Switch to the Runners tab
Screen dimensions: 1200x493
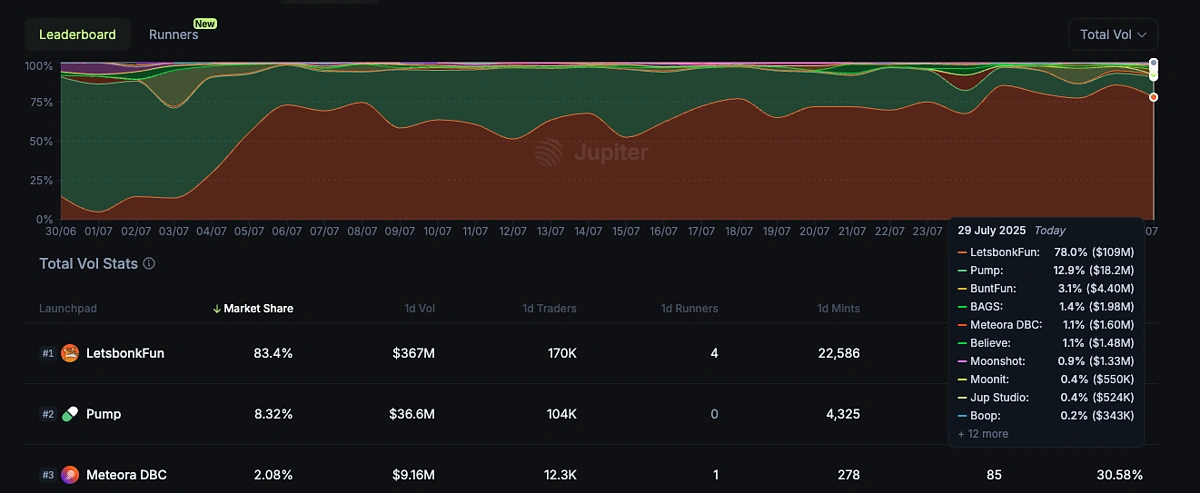point(174,34)
